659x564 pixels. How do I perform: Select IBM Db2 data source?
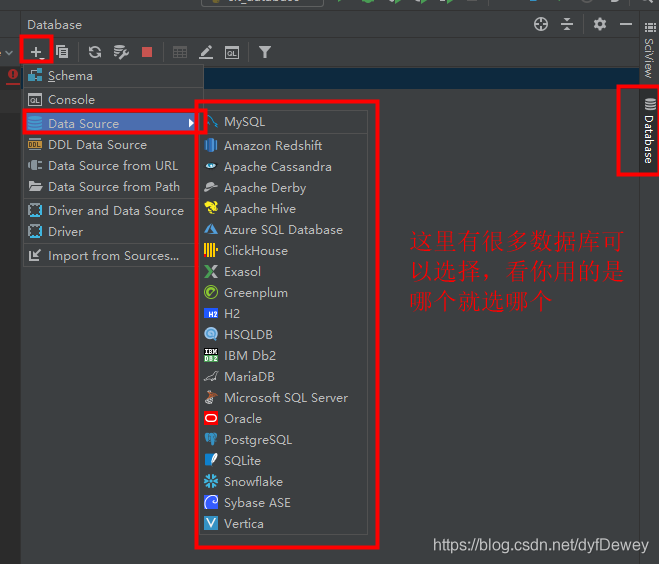point(285,356)
